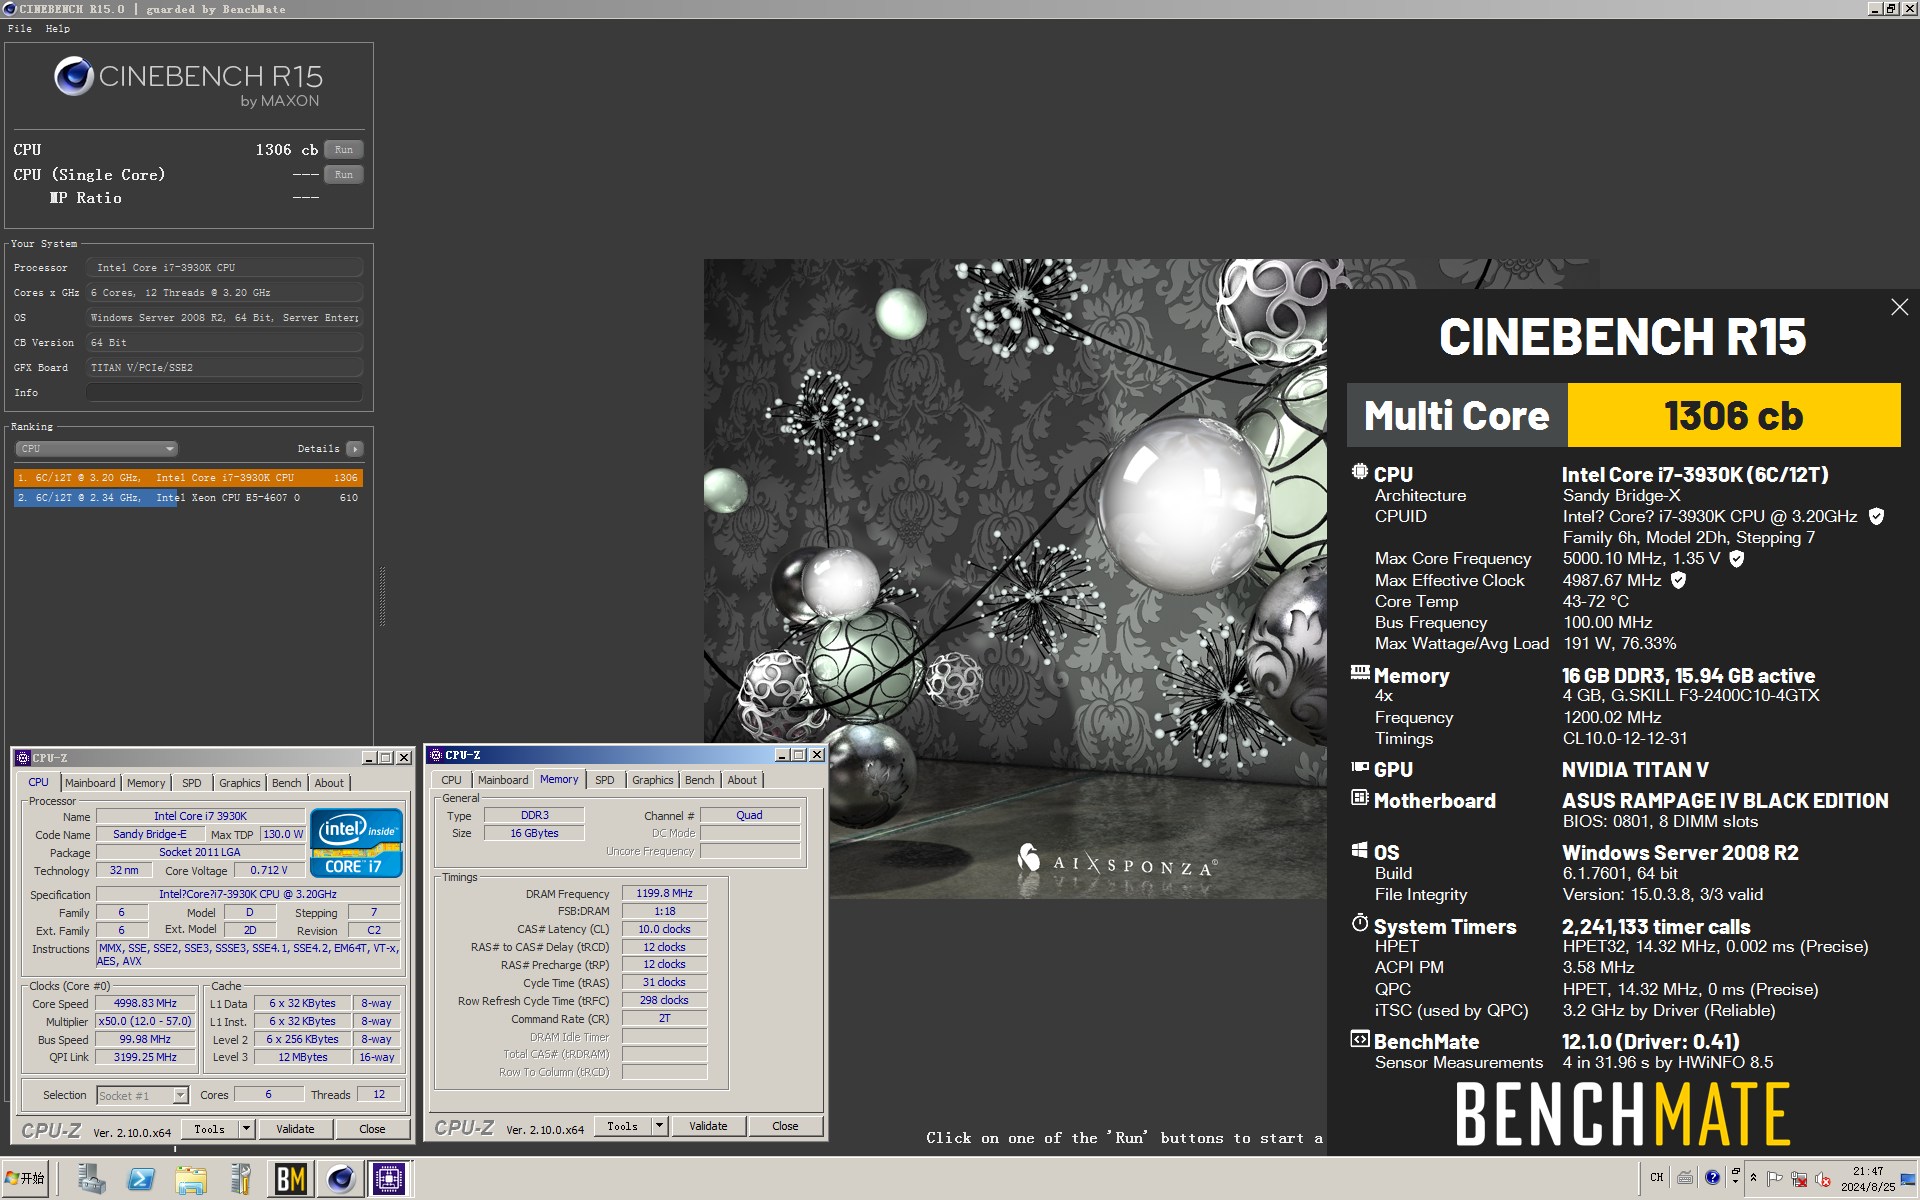Click the BenchMate Motherboard section icon

(1360, 798)
